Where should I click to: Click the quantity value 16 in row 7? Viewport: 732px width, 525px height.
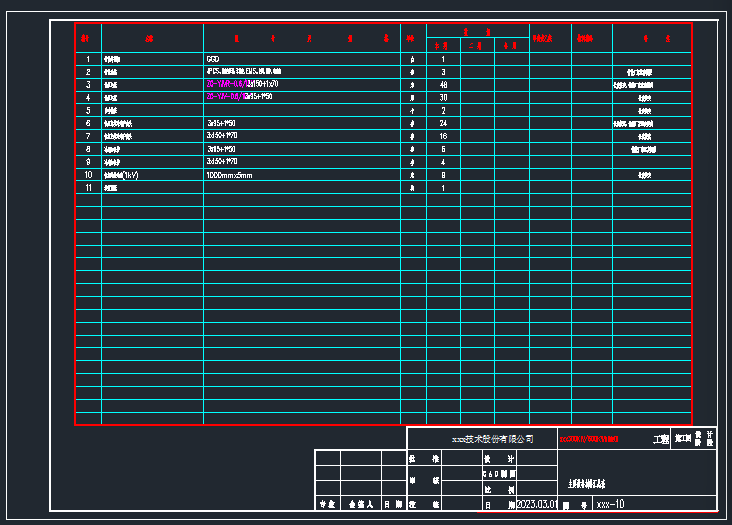(x=443, y=136)
